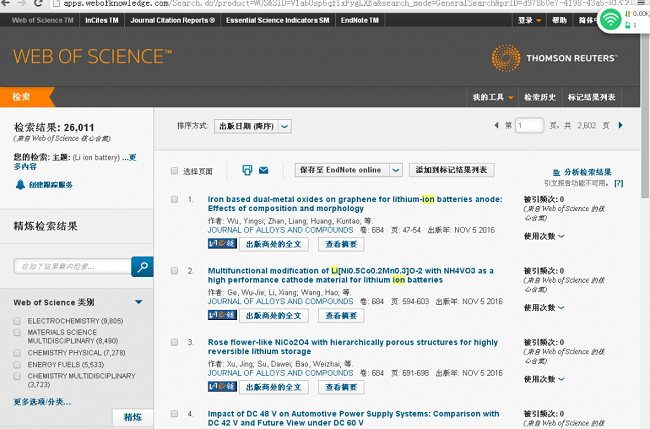Click the browser forward arrow
This screenshot has width=650, height=429.
coord(22,3)
